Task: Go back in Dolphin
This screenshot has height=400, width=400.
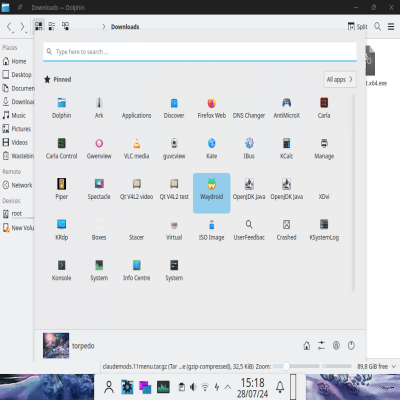Action: pyautogui.click(x=9, y=26)
